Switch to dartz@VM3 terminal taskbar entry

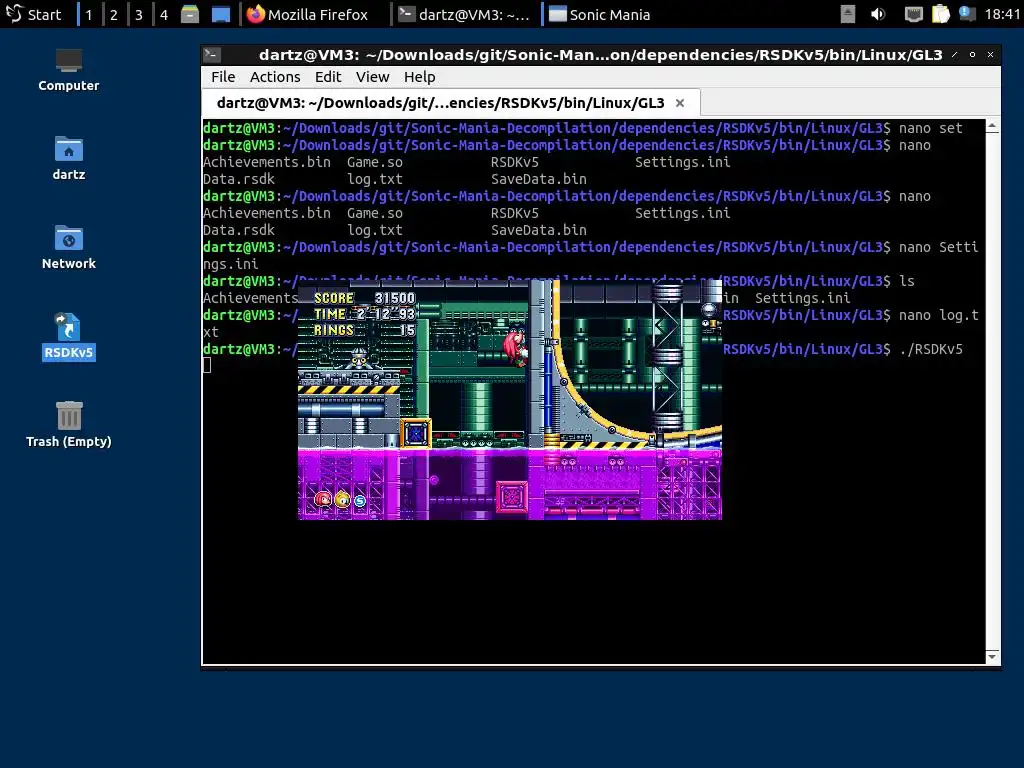pos(464,14)
